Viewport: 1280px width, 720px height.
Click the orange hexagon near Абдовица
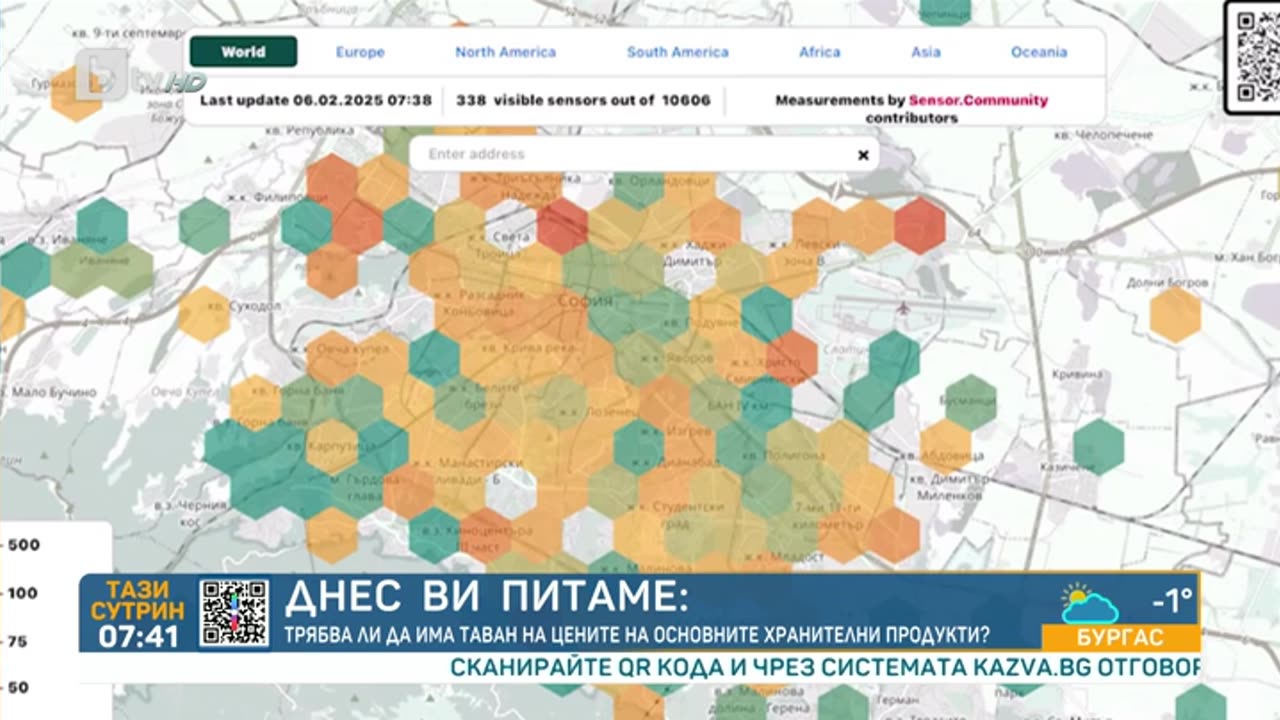coord(945,447)
